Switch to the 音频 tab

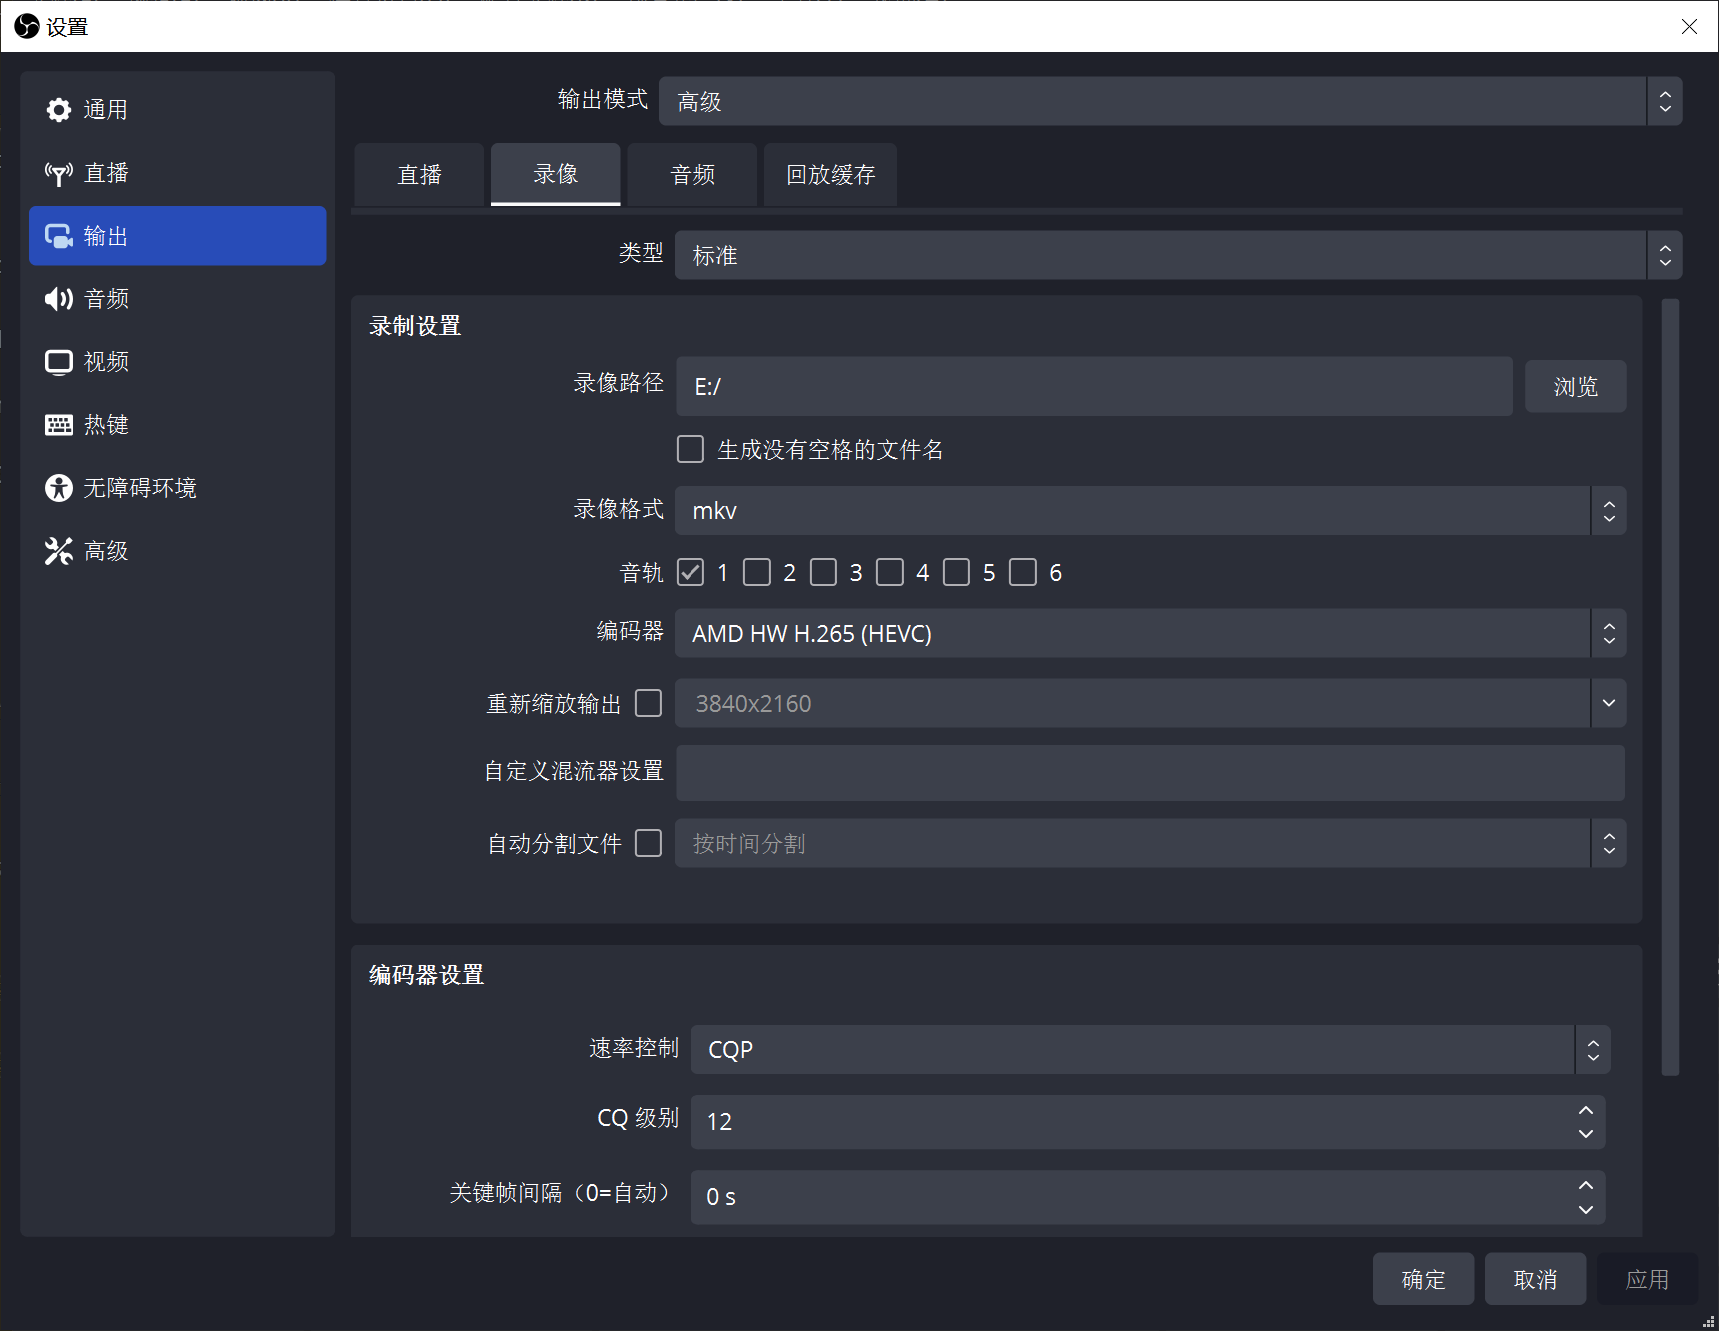point(692,174)
